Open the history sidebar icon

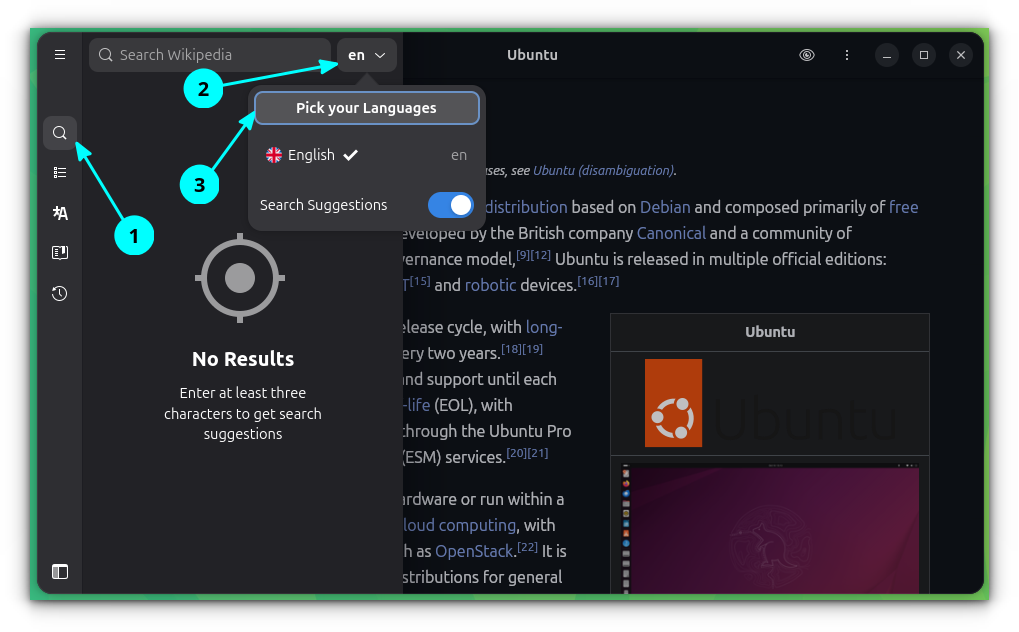(x=59, y=293)
